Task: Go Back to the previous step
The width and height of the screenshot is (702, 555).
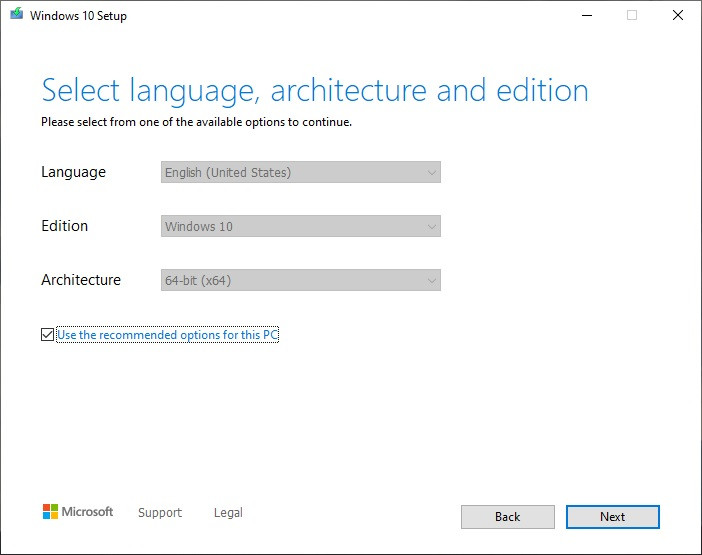Action: (507, 517)
